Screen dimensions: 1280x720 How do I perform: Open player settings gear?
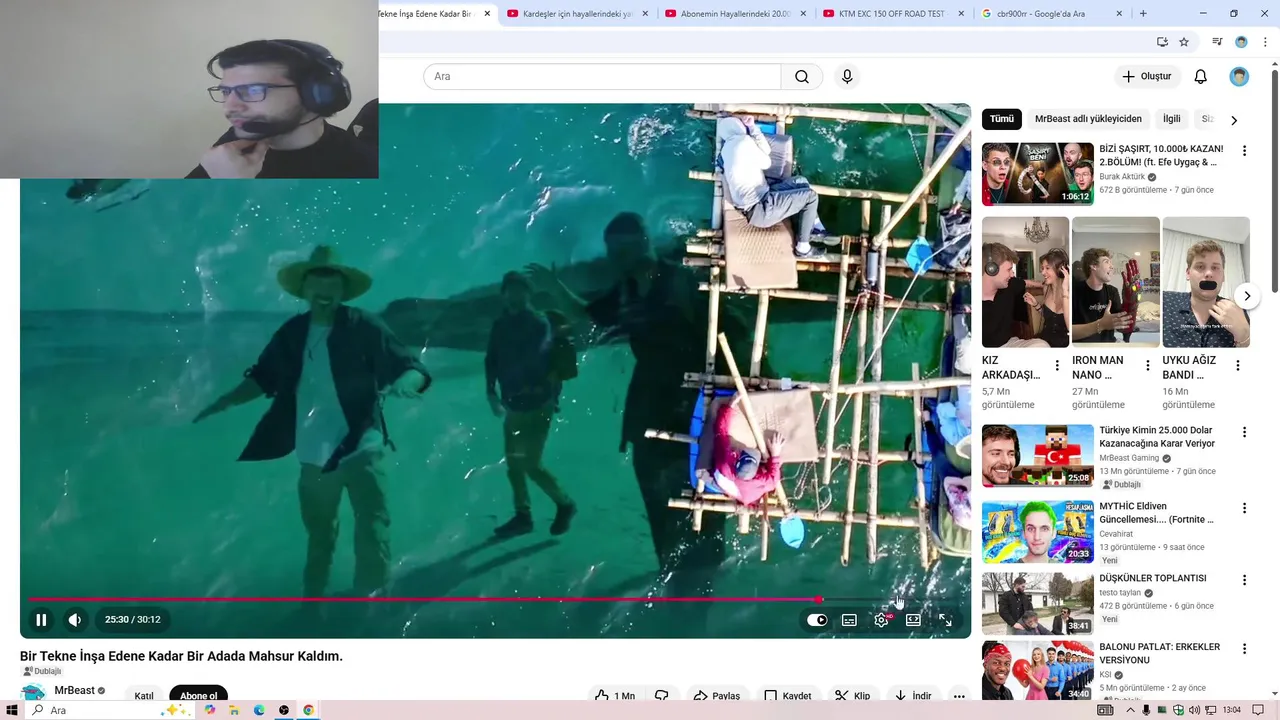coord(881,620)
